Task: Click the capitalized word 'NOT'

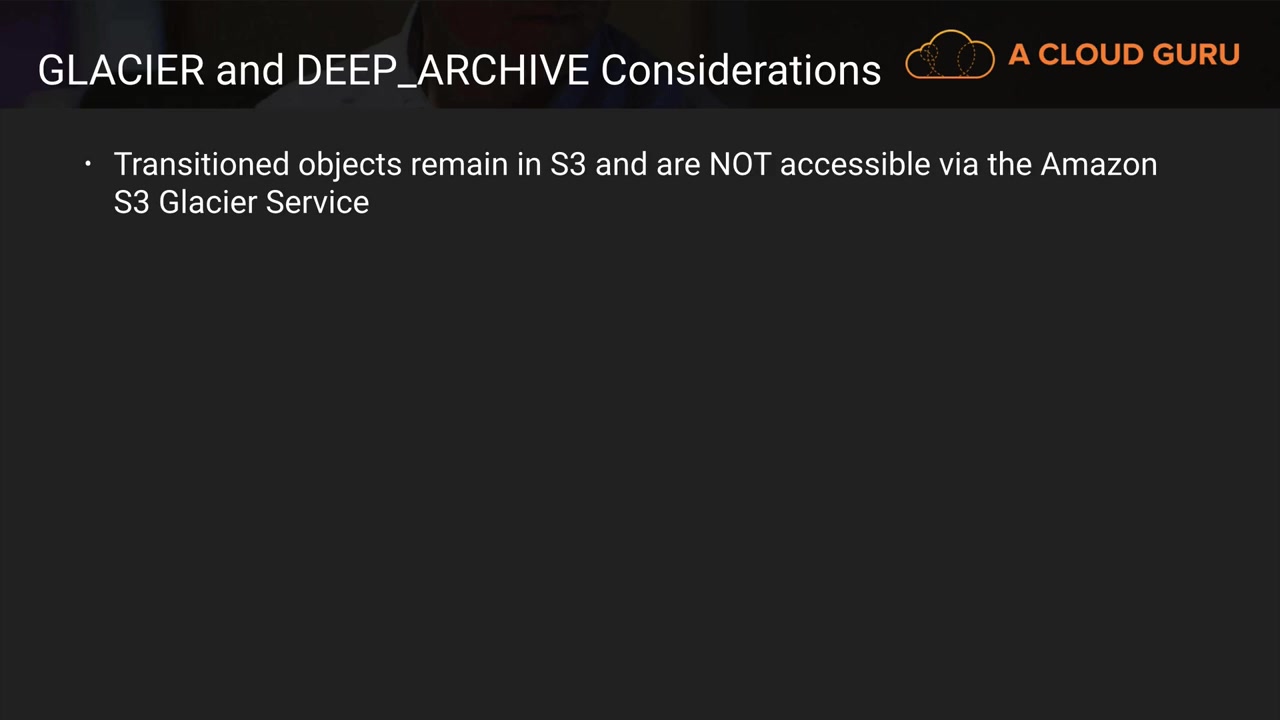Action: (x=740, y=164)
